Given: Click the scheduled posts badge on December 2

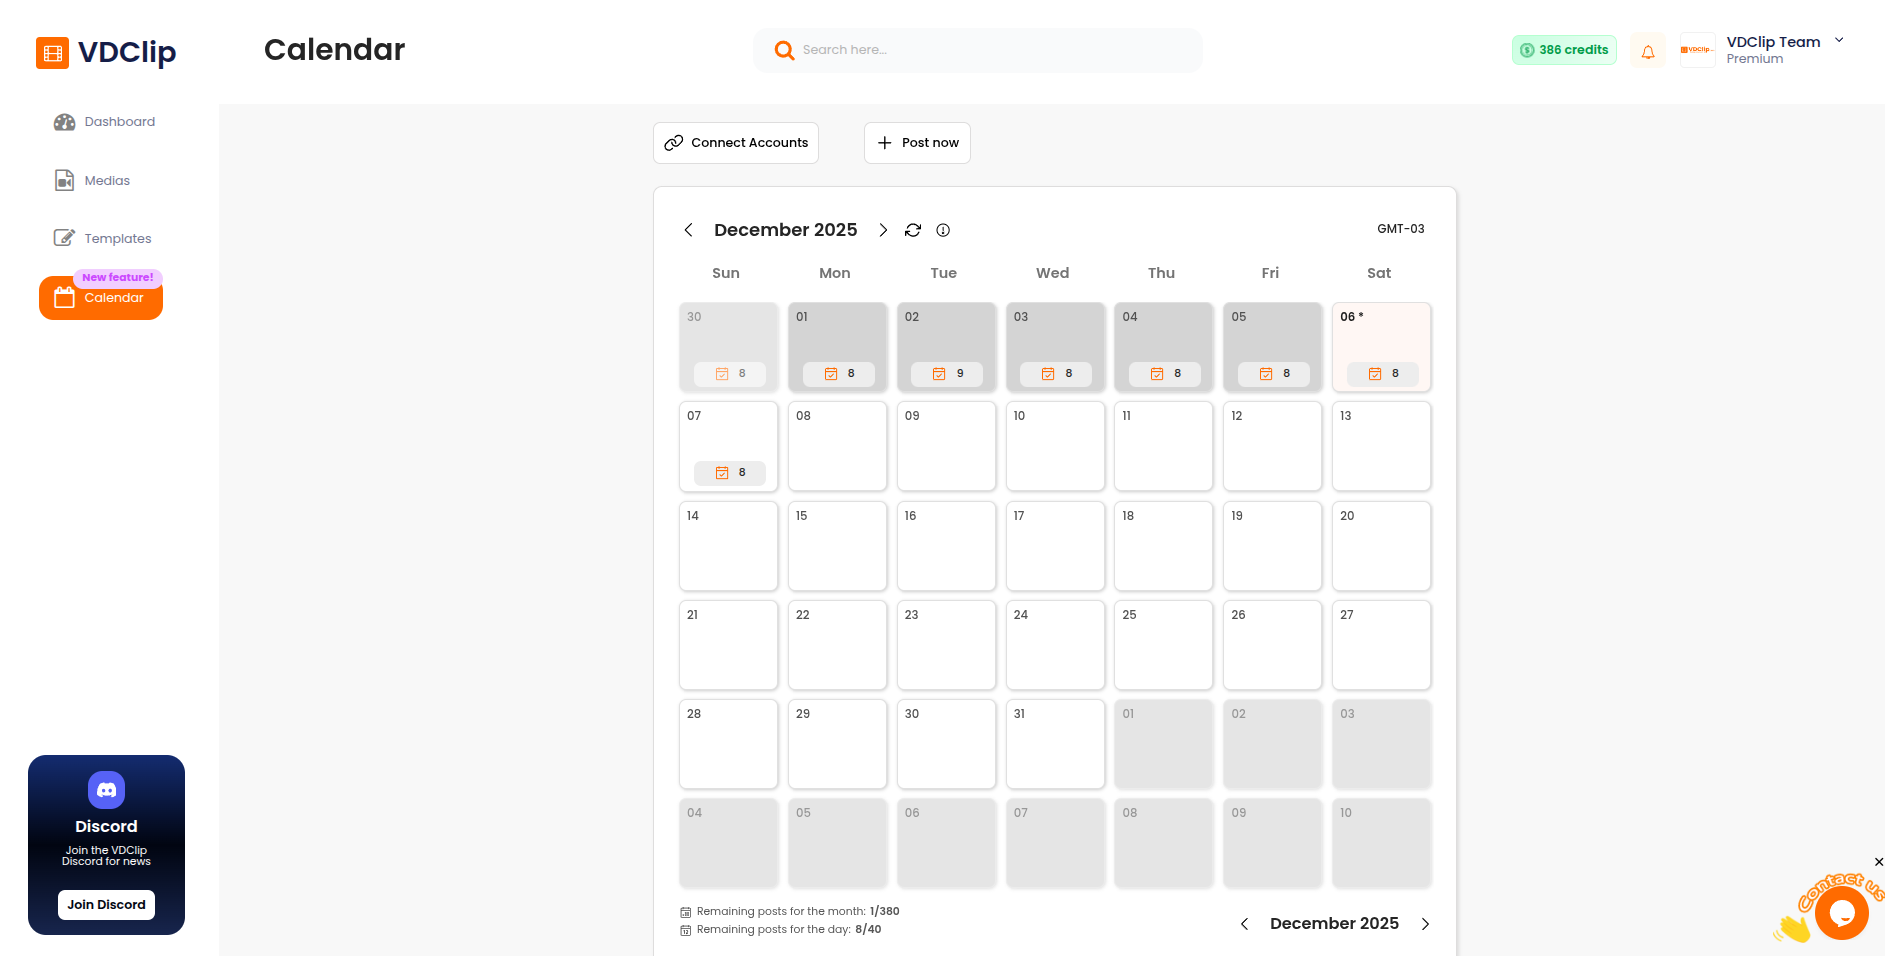Looking at the screenshot, I should 946,373.
